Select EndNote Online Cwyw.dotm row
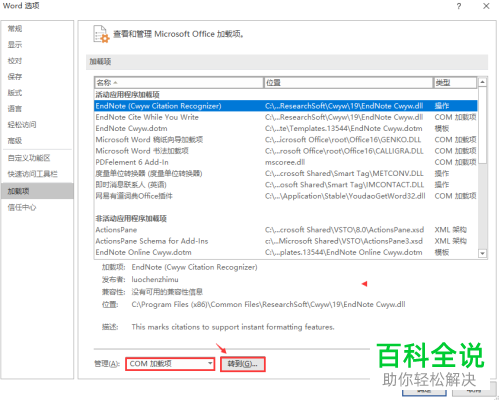Image resolution: width=500 pixels, height=400 pixels. pyautogui.click(x=286, y=252)
